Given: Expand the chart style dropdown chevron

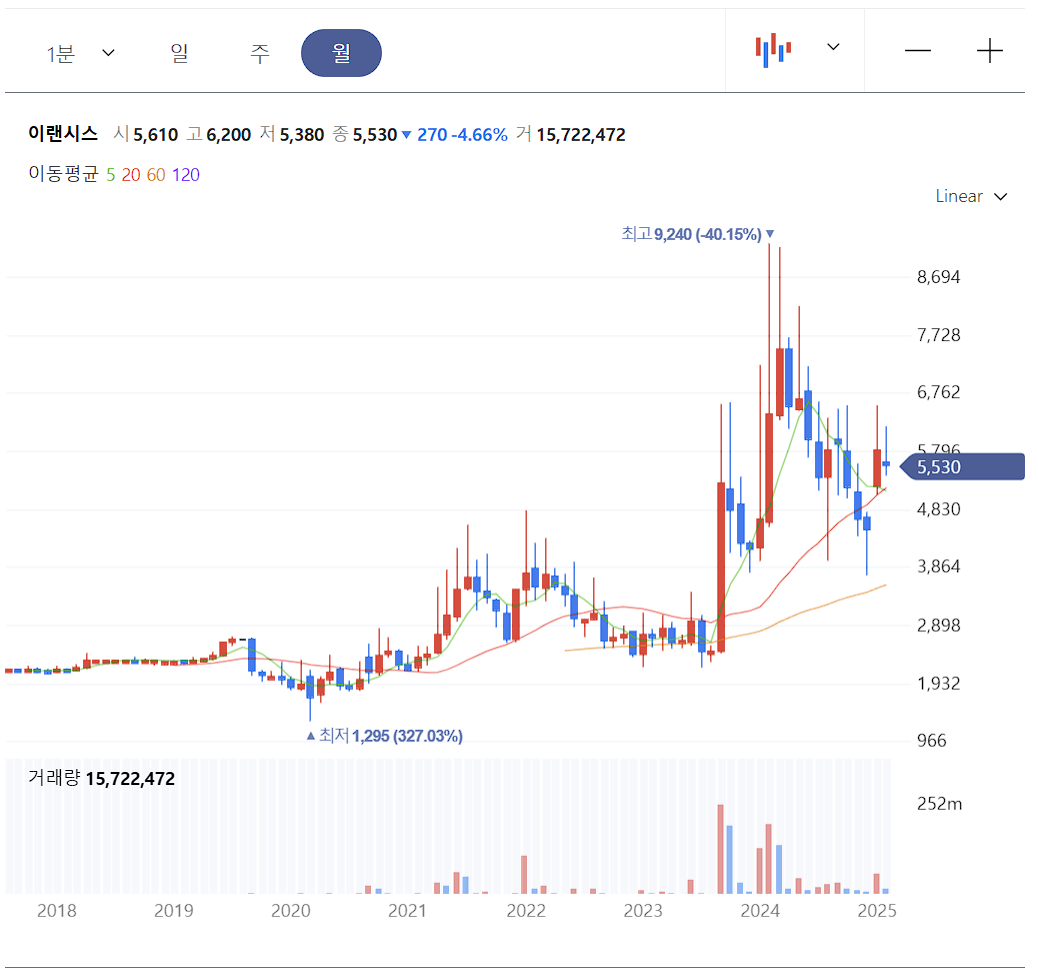Looking at the screenshot, I should click(x=833, y=48).
